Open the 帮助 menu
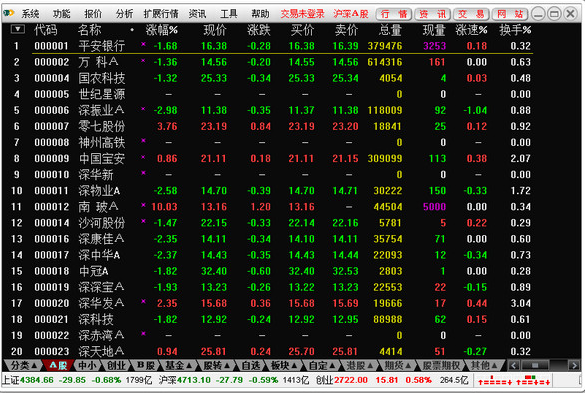 pos(260,14)
